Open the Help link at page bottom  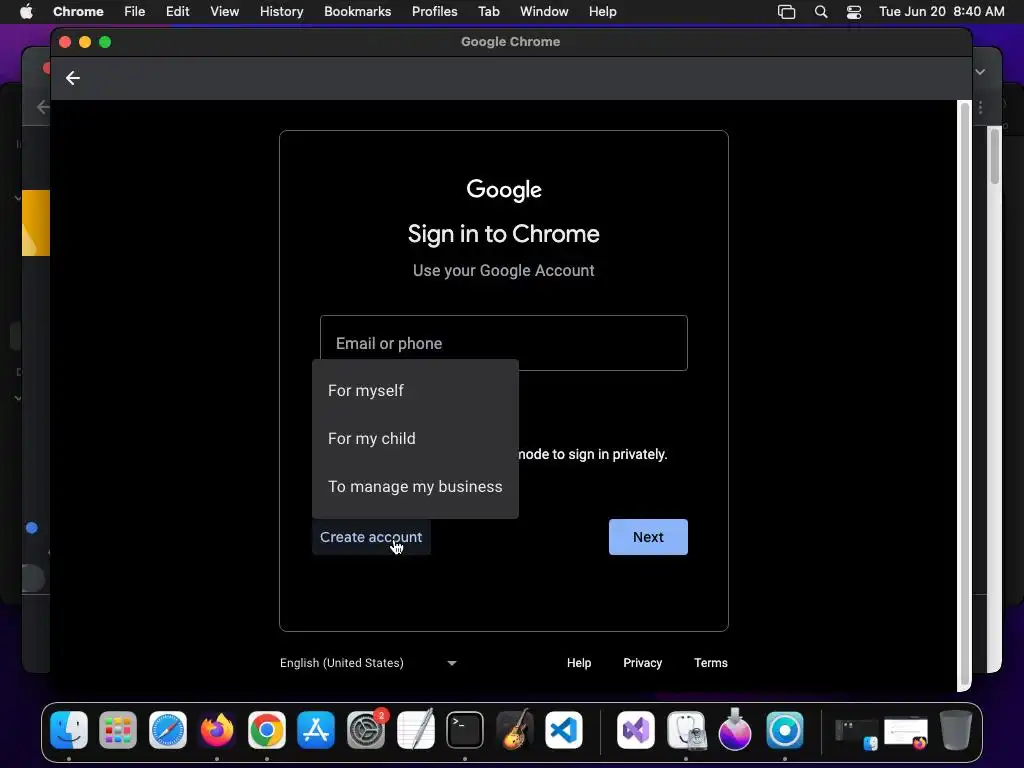[579, 663]
